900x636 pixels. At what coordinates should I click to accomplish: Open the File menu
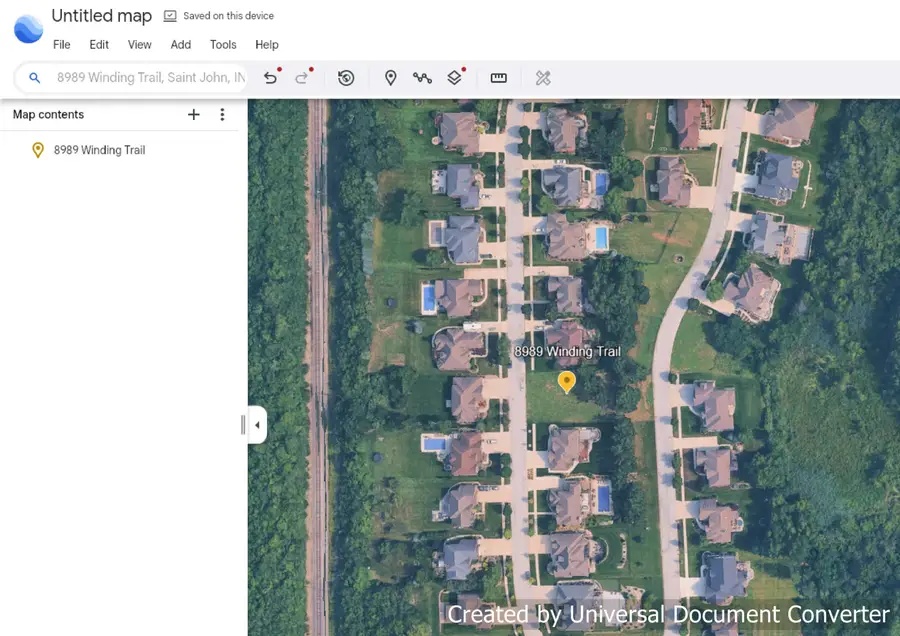click(62, 44)
